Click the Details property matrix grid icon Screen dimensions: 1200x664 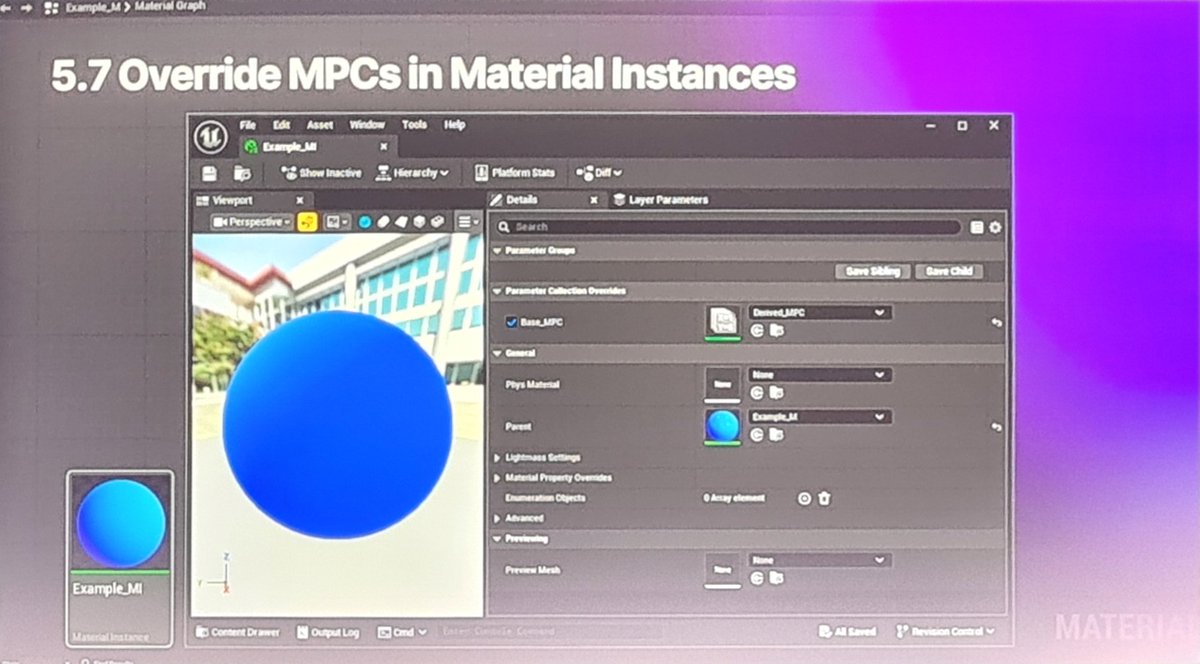coord(977,227)
